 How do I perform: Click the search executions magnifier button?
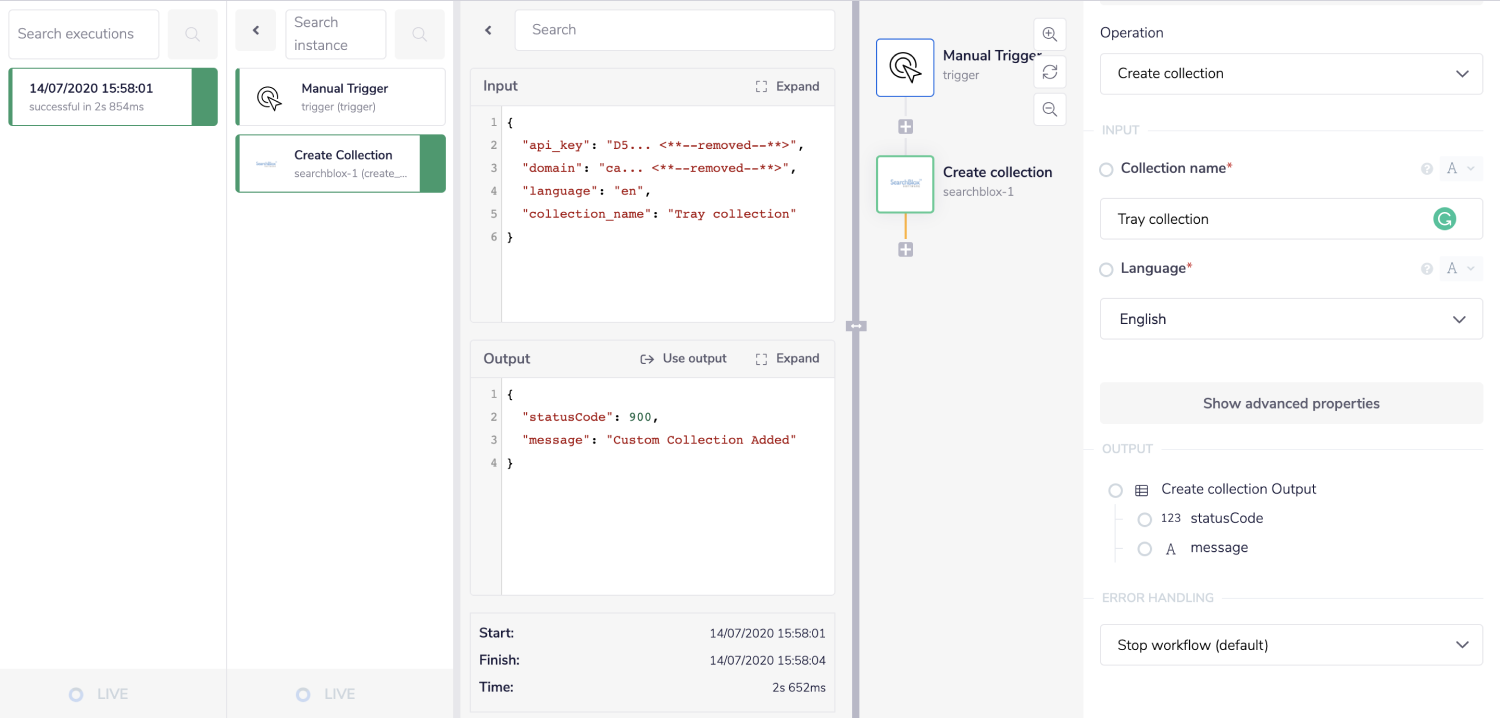pyautogui.click(x=192, y=35)
